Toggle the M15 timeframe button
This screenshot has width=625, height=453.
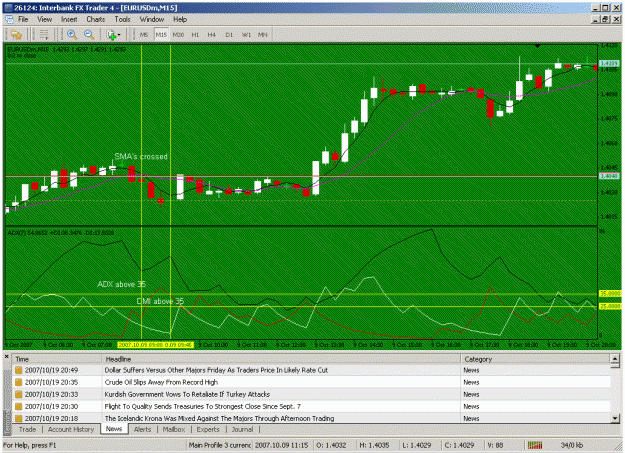coord(161,35)
